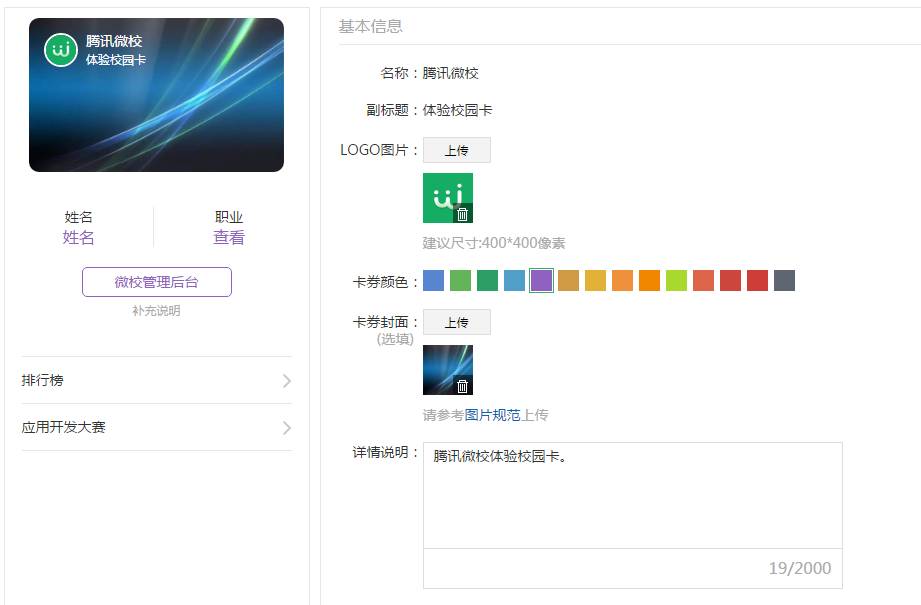921x605 pixels.
Task: Select the light green card color swatch
Action: coord(460,281)
